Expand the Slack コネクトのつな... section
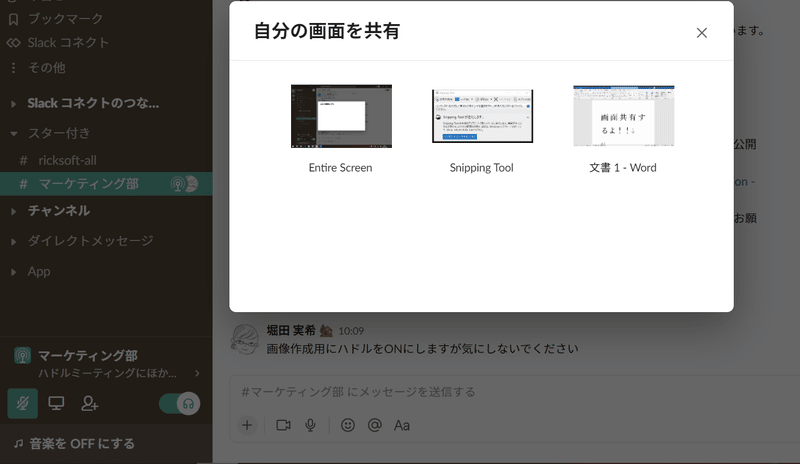 tap(13, 104)
